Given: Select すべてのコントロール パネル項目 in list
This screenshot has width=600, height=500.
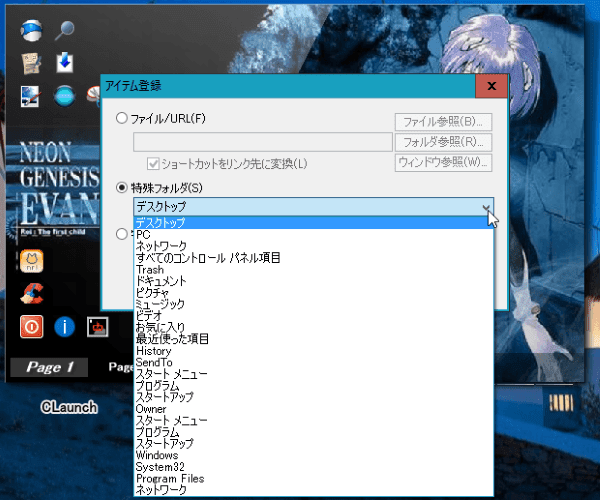Looking at the screenshot, I should click(x=313, y=258).
